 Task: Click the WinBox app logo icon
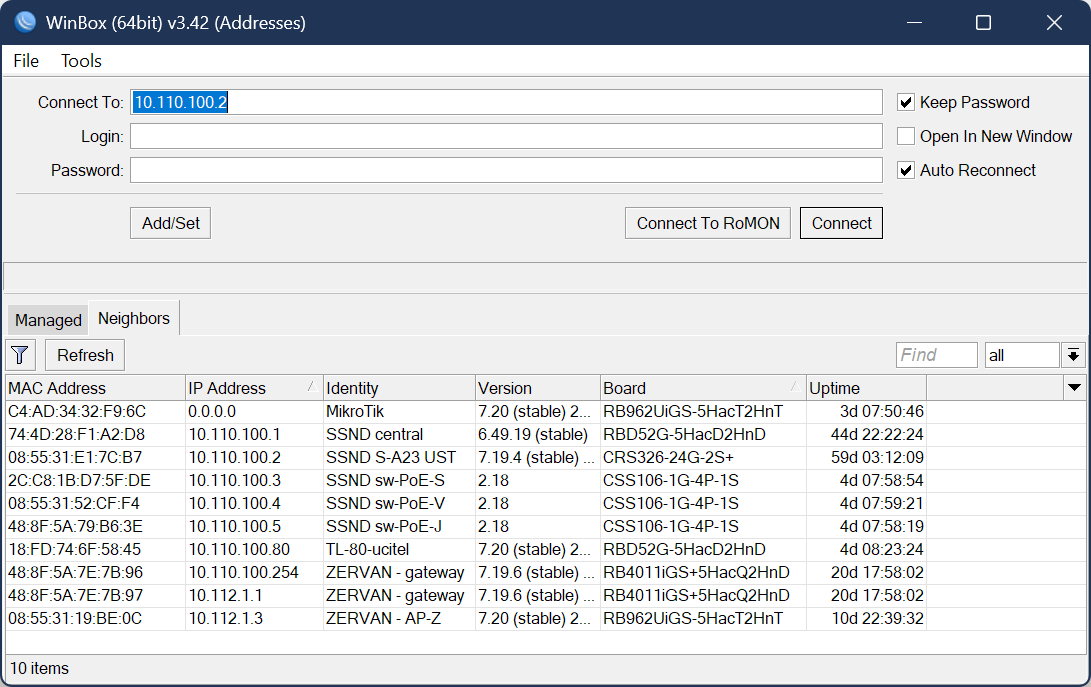[x=25, y=22]
